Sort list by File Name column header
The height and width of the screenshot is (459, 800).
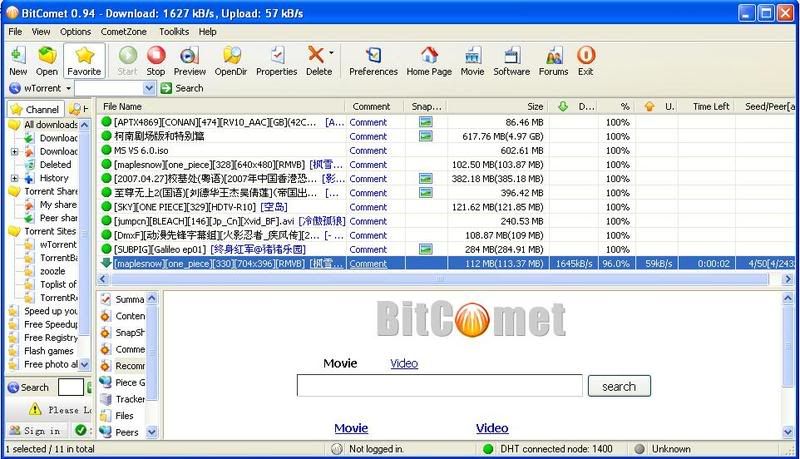pyautogui.click(x=221, y=106)
